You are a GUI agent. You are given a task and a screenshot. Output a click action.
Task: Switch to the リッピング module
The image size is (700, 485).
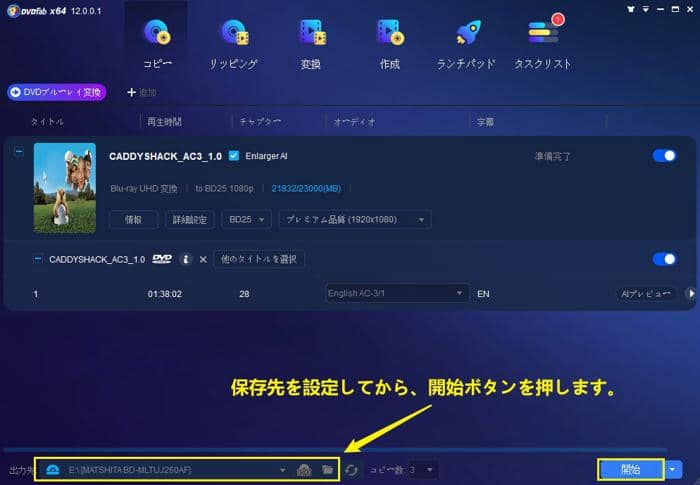234,43
